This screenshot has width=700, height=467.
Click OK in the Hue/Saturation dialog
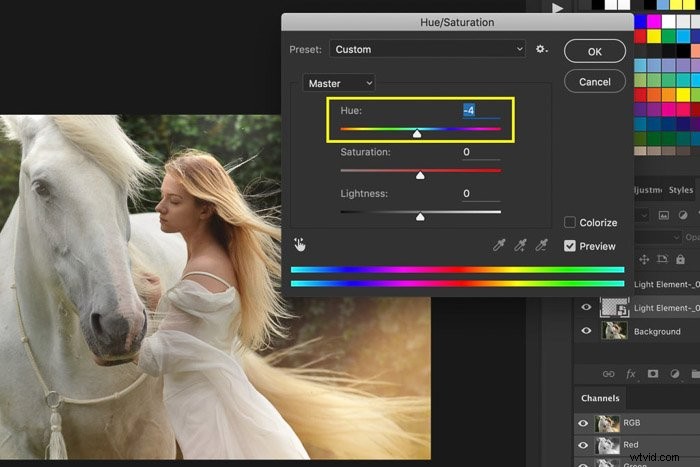tap(595, 51)
